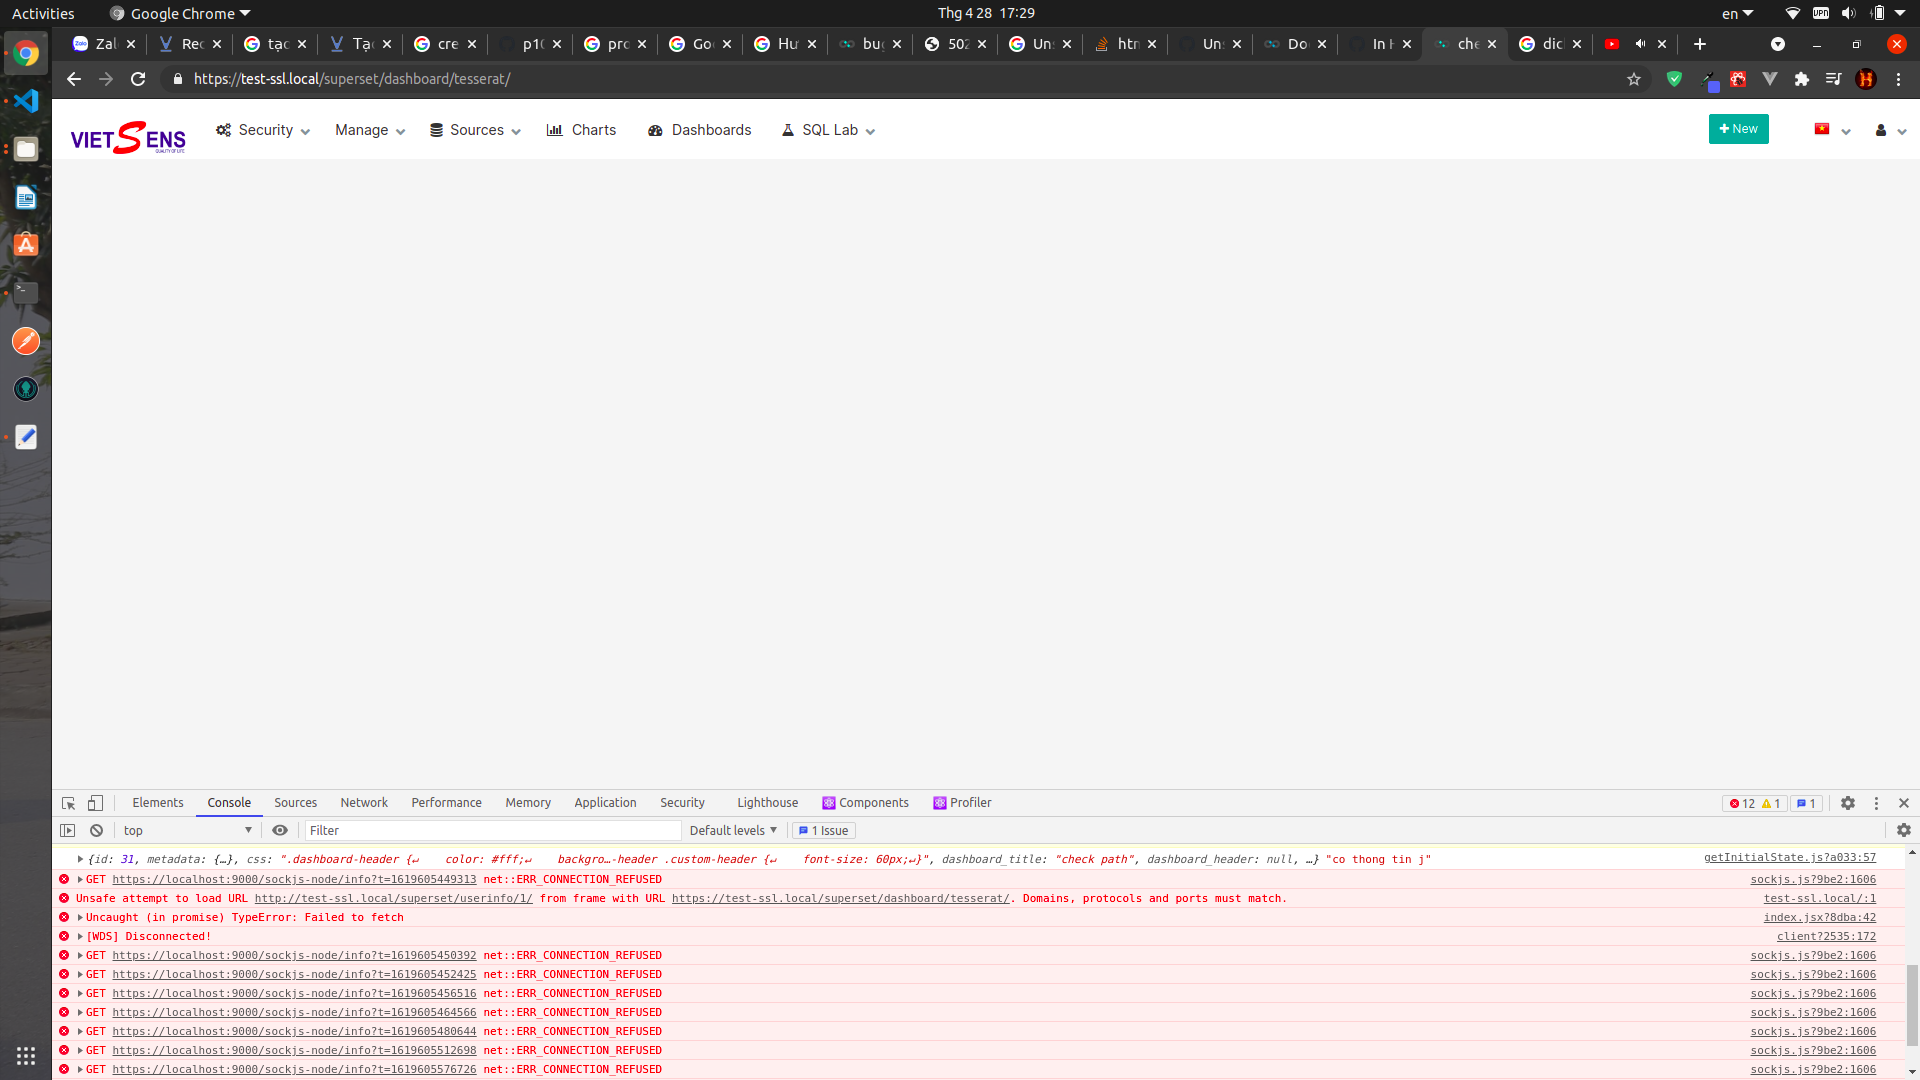This screenshot has height=1080, width=1920.
Task: Toggle the device toolbar icon
Action: (95, 803)
